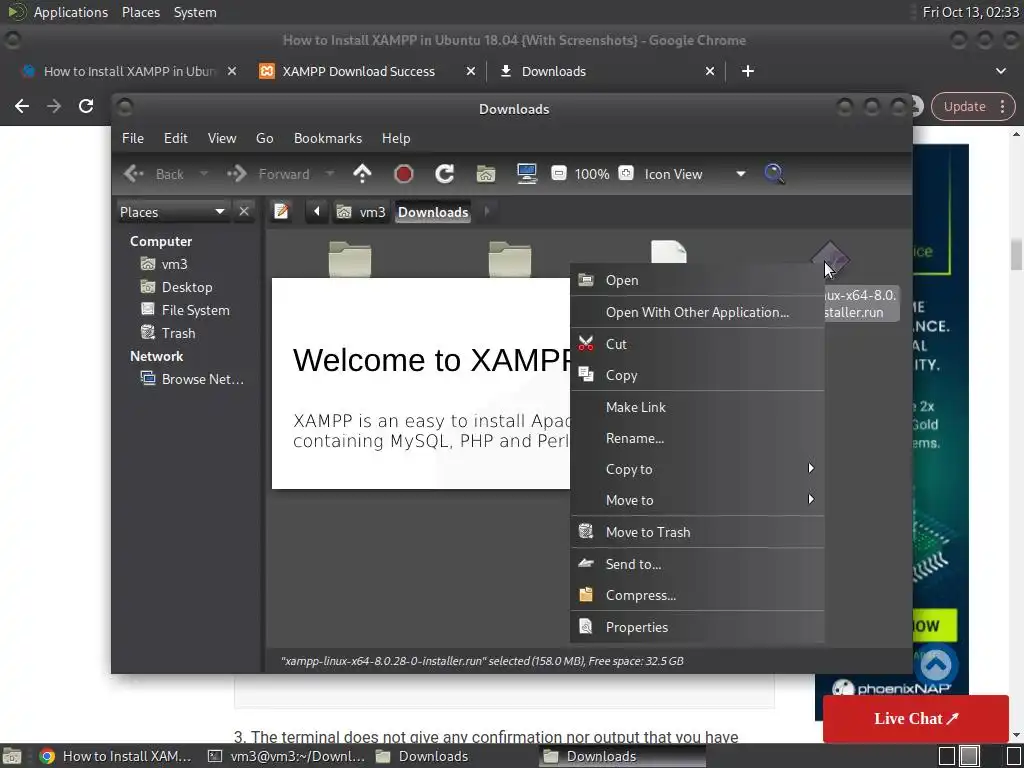Choose Open With Other Application
The image size is (1024, 768).
click(697, 312)
